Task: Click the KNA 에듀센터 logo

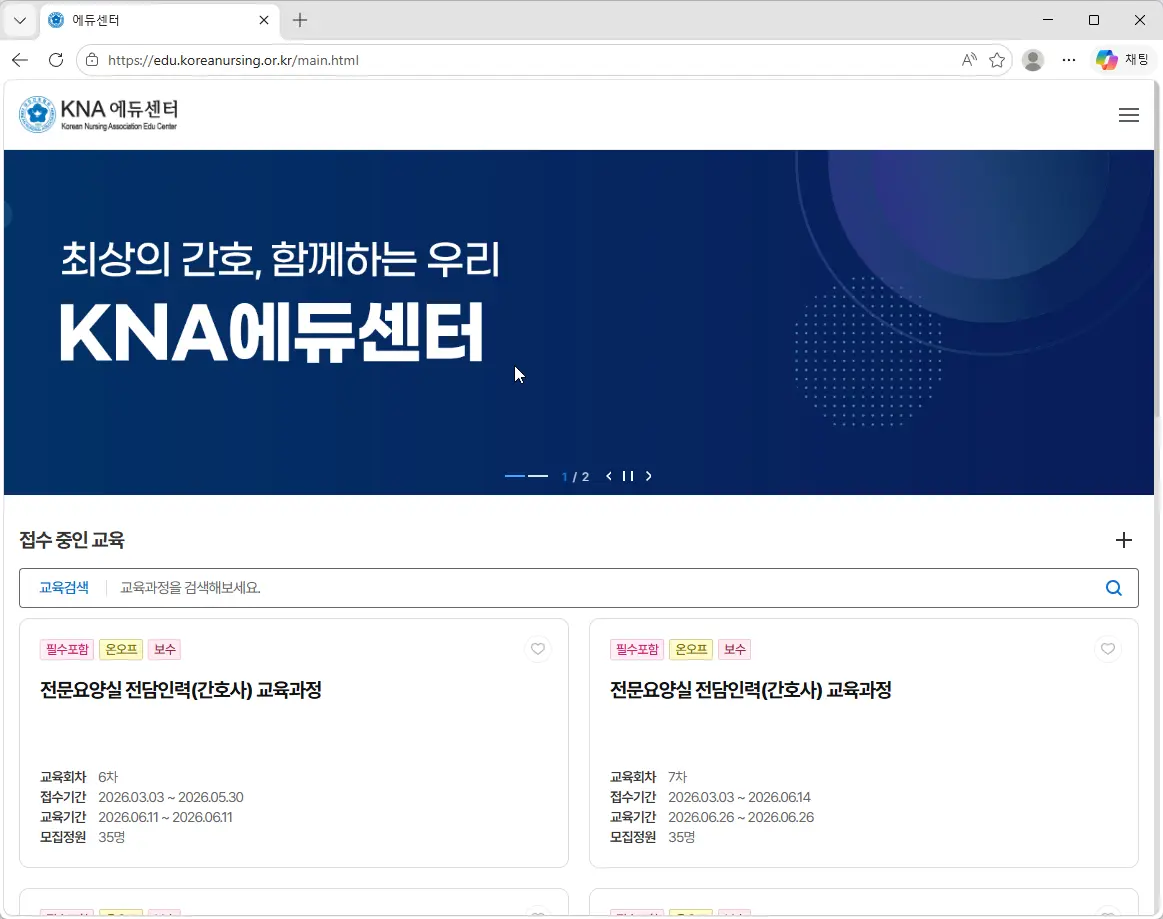Action: tap(99, 115)
